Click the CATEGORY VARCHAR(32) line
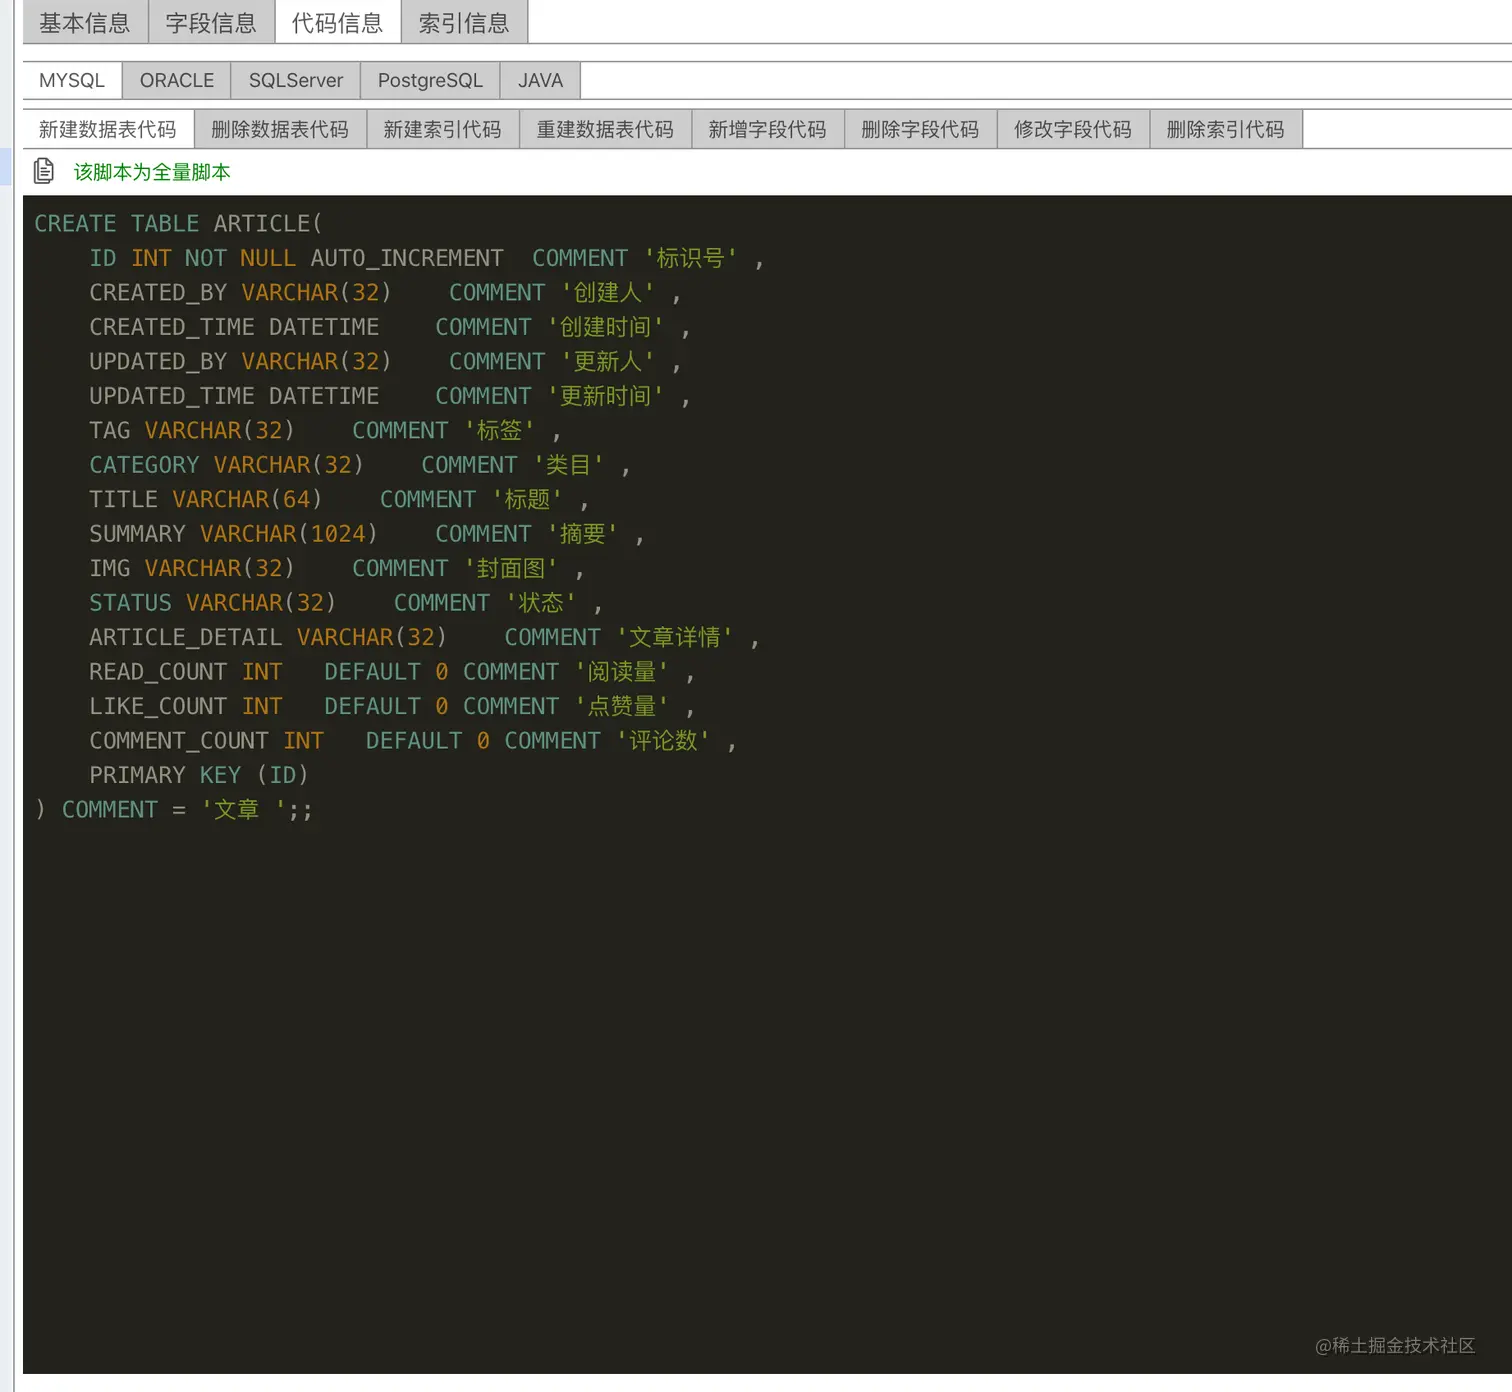The image size is (1512, 1392). click(x=360, y=465)
